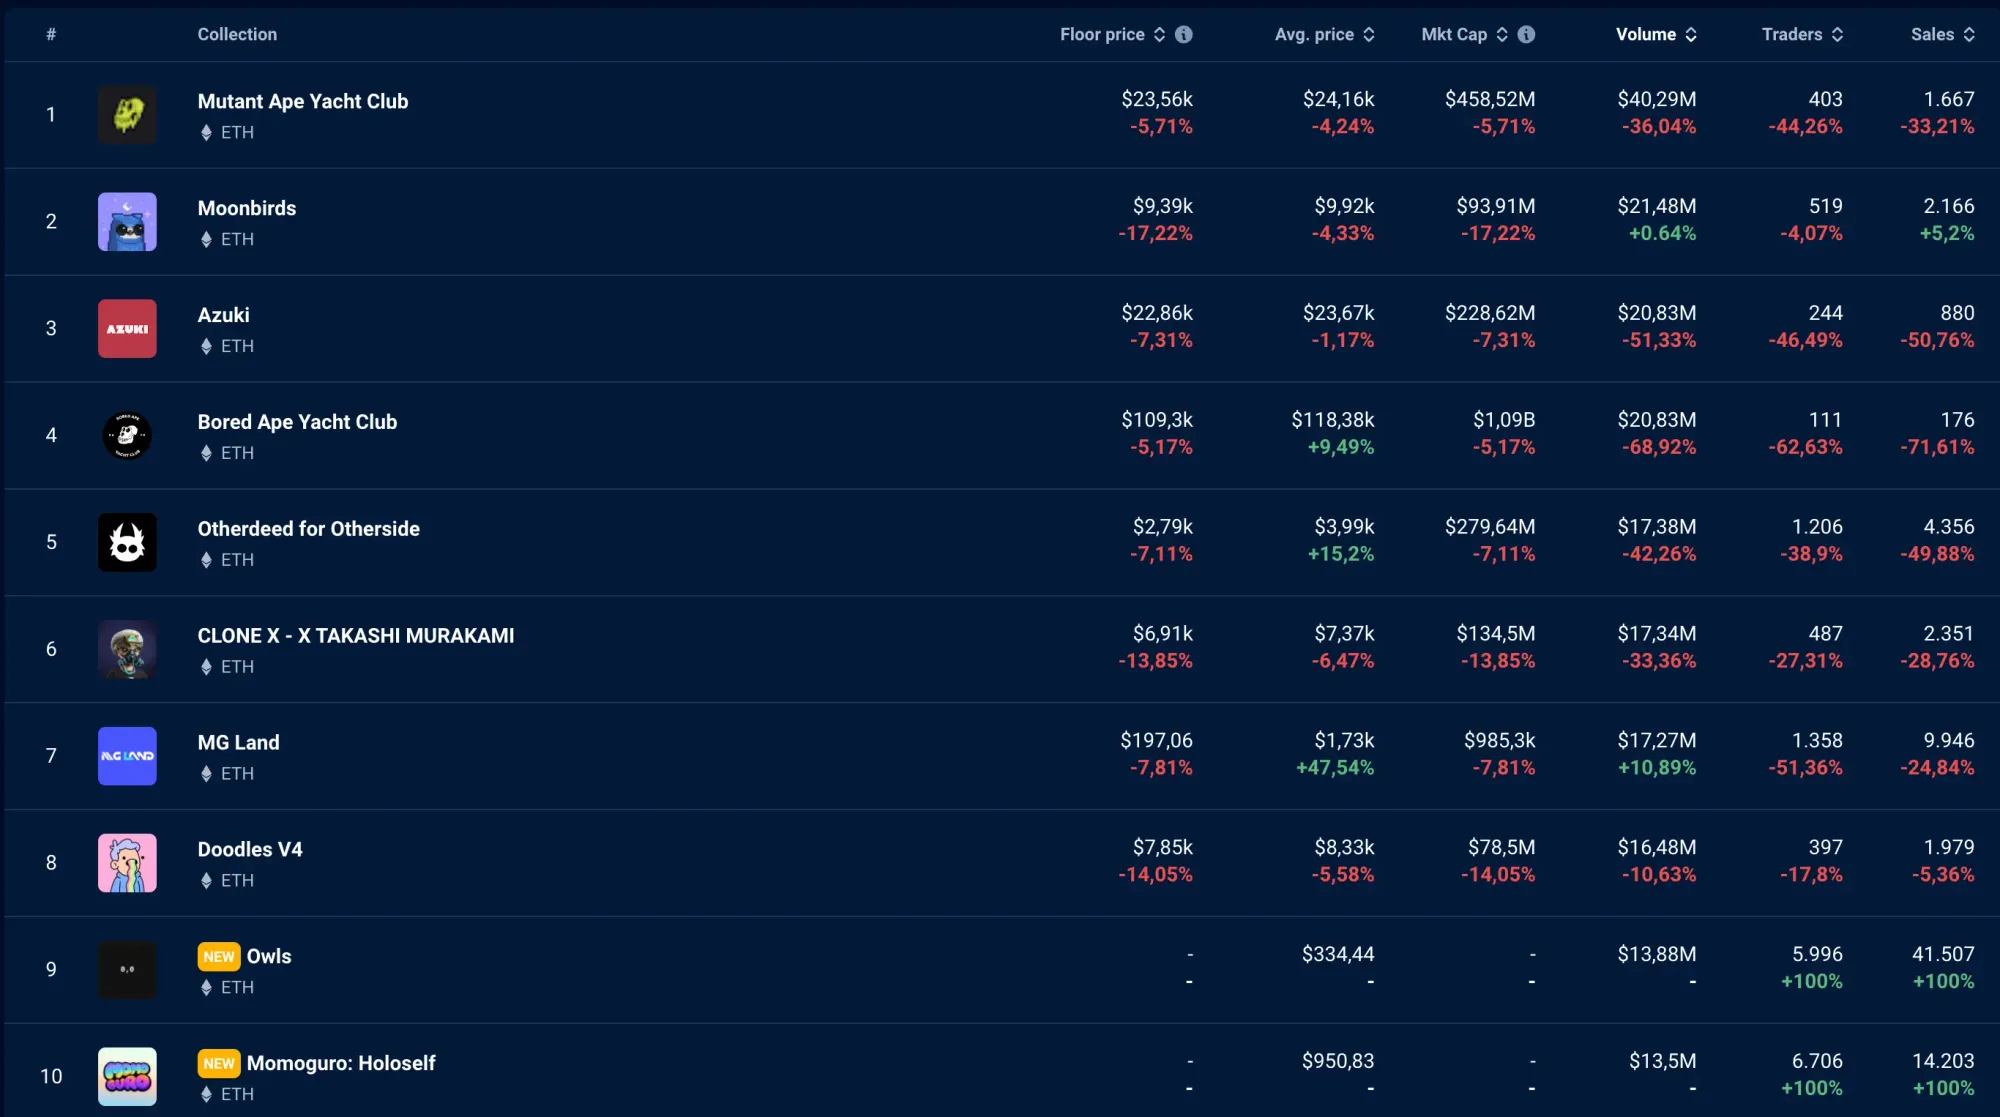This screenshot has width=2000, height=1117.
Task: Open the dark Owls collection icon
Action: [x=127, y=970]
